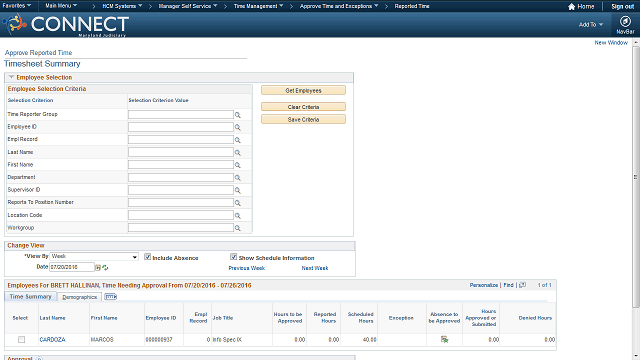Viewport: 640px width, 360px height.
Task: Click the Clear Criteria button
Action: tap(303, 107)
